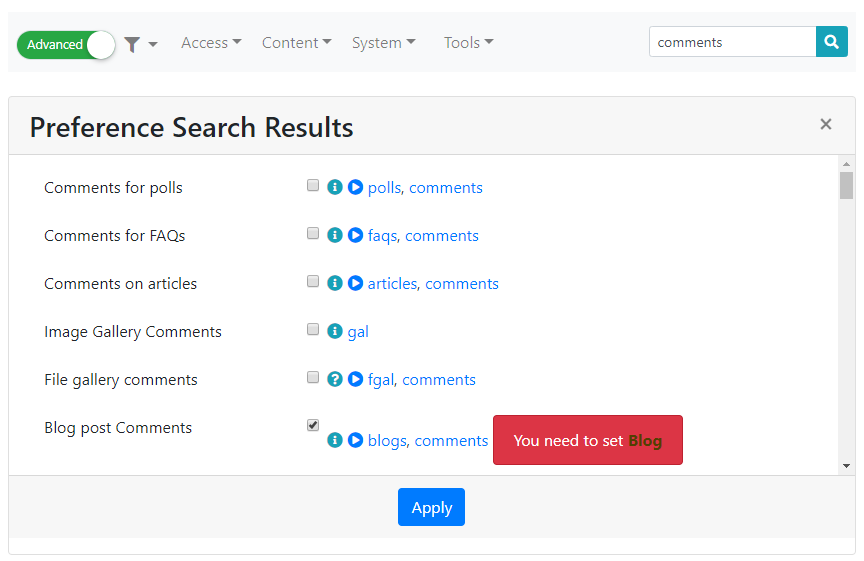Click the search field containing 'comments'

732,42
